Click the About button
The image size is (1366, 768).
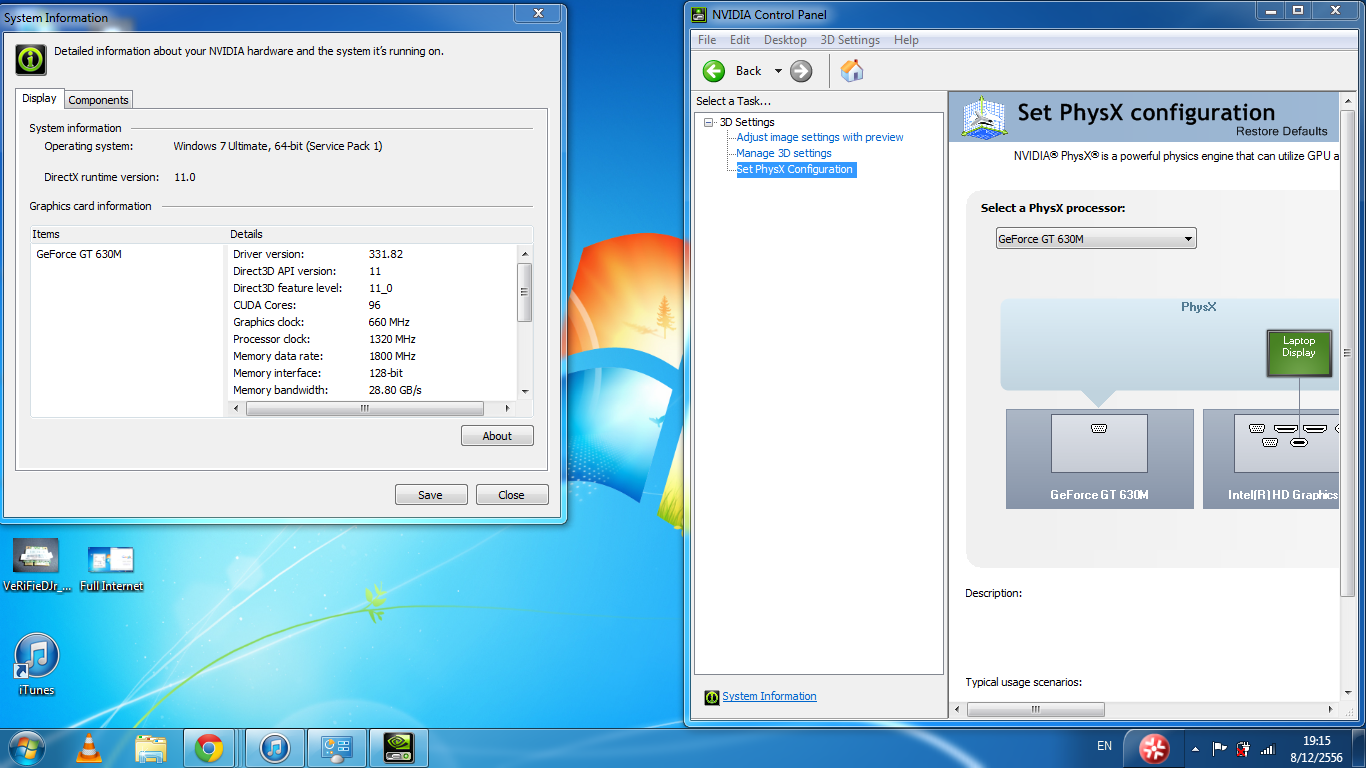coord(497,436)
